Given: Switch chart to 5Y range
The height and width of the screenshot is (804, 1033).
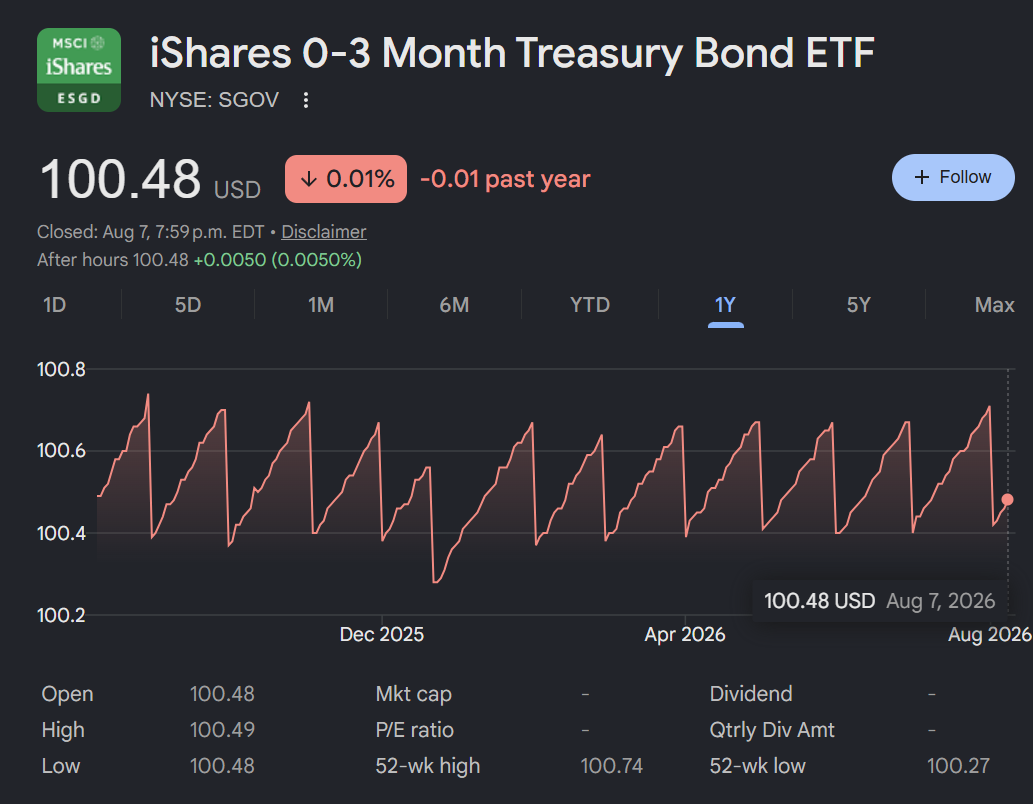Looking at the screenshot, I should [x=858, y=305].
